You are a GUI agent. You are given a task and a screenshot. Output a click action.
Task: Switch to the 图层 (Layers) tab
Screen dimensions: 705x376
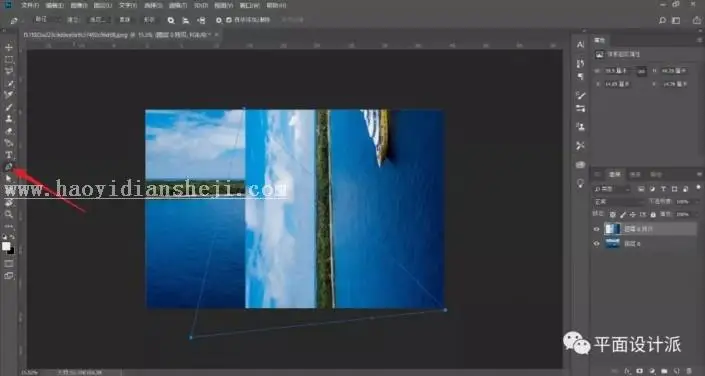click(x=615, y=175)
